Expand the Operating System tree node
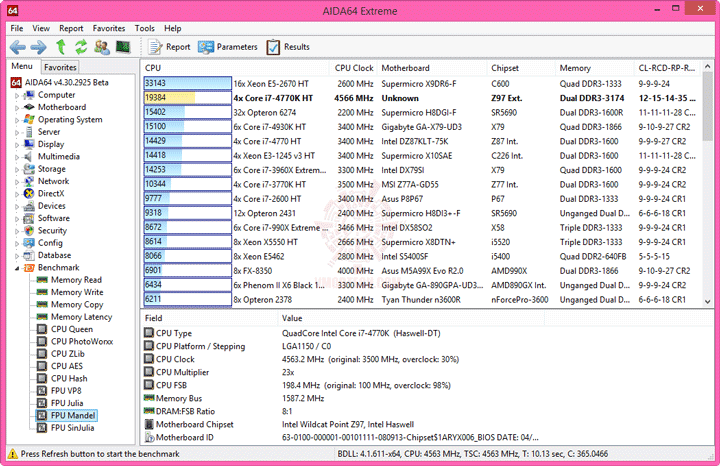720x466 pixels. coord(17,120)
